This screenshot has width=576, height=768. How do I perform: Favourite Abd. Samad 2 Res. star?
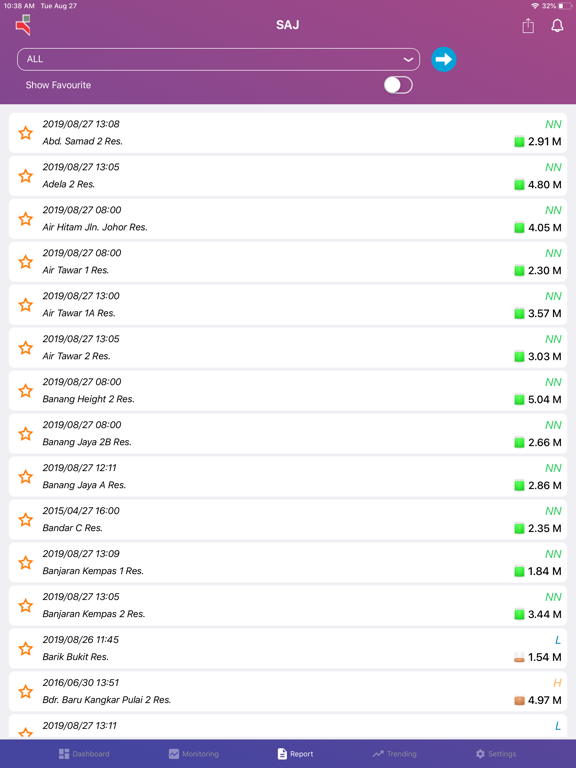(25, 133)
